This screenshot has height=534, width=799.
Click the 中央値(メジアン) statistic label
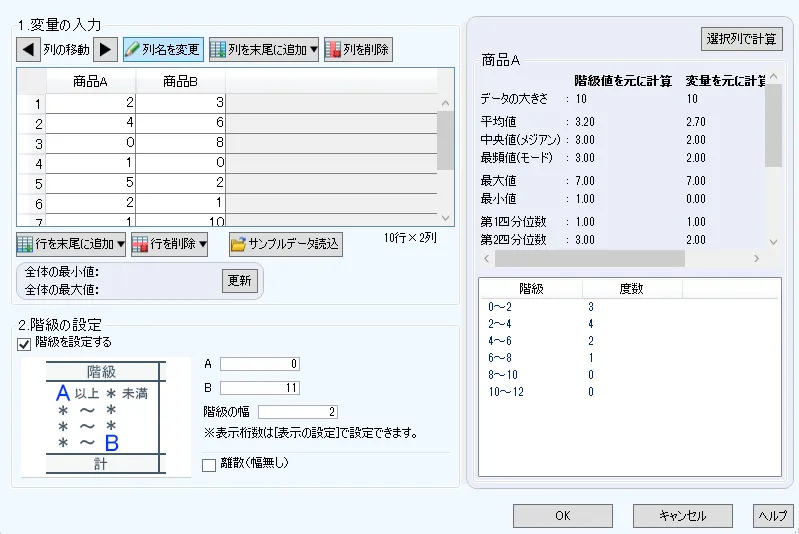coord(520,140)
